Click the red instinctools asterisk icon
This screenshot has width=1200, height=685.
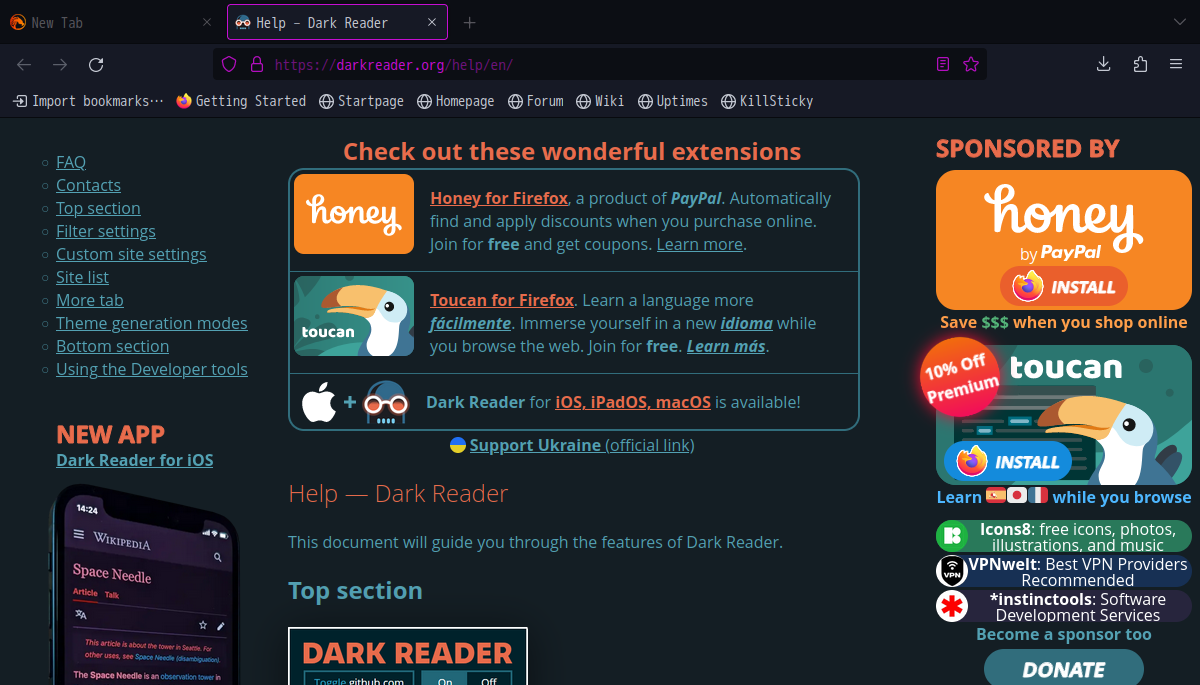952,606
